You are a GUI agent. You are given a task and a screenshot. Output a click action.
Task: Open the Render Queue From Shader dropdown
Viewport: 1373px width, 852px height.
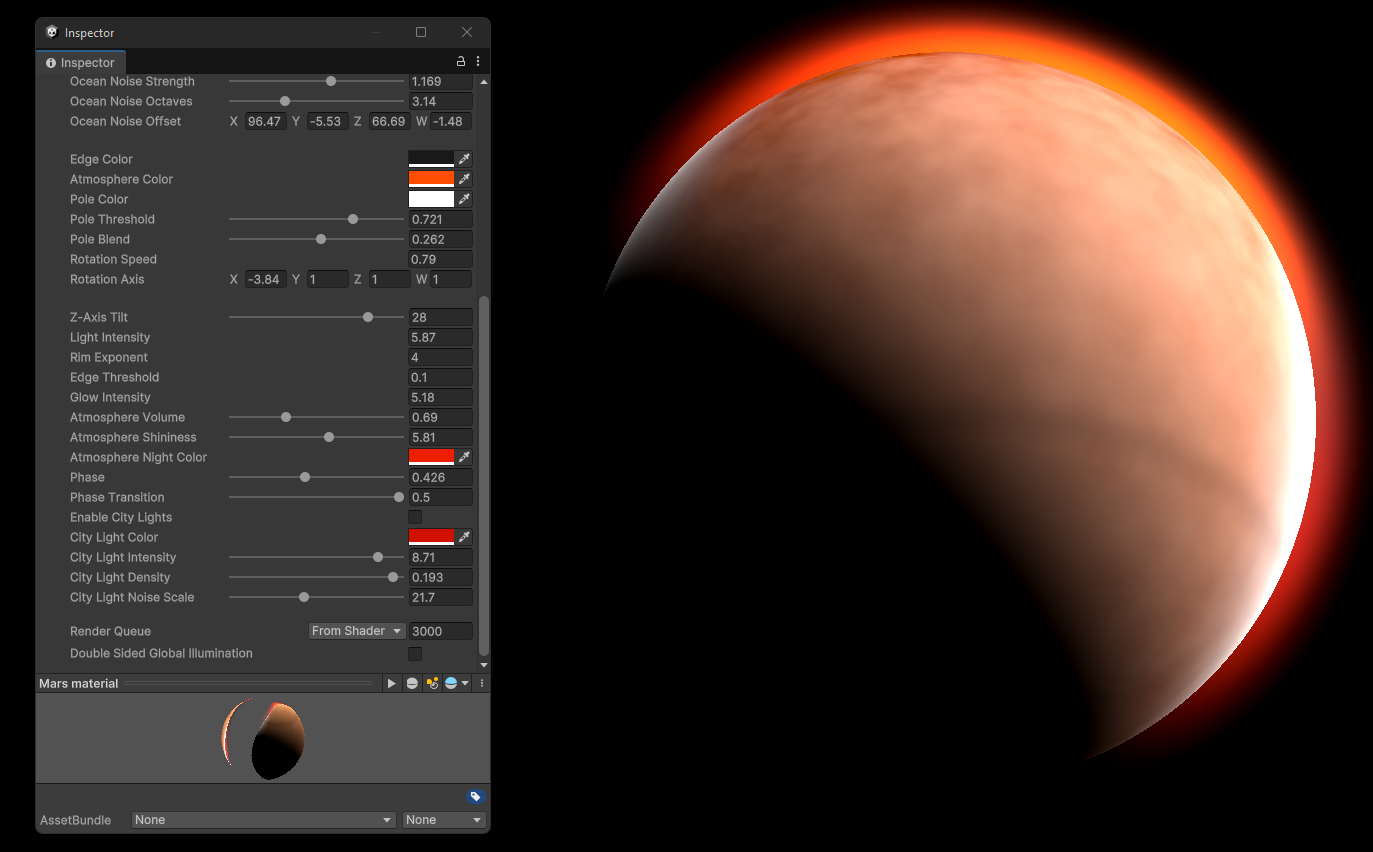356,631
